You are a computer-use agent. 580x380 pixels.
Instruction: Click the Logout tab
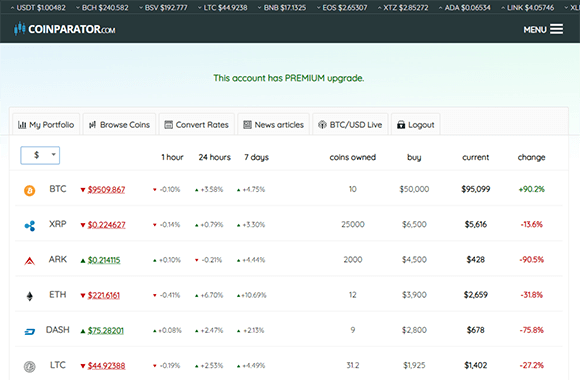click(x=415, y=125)
